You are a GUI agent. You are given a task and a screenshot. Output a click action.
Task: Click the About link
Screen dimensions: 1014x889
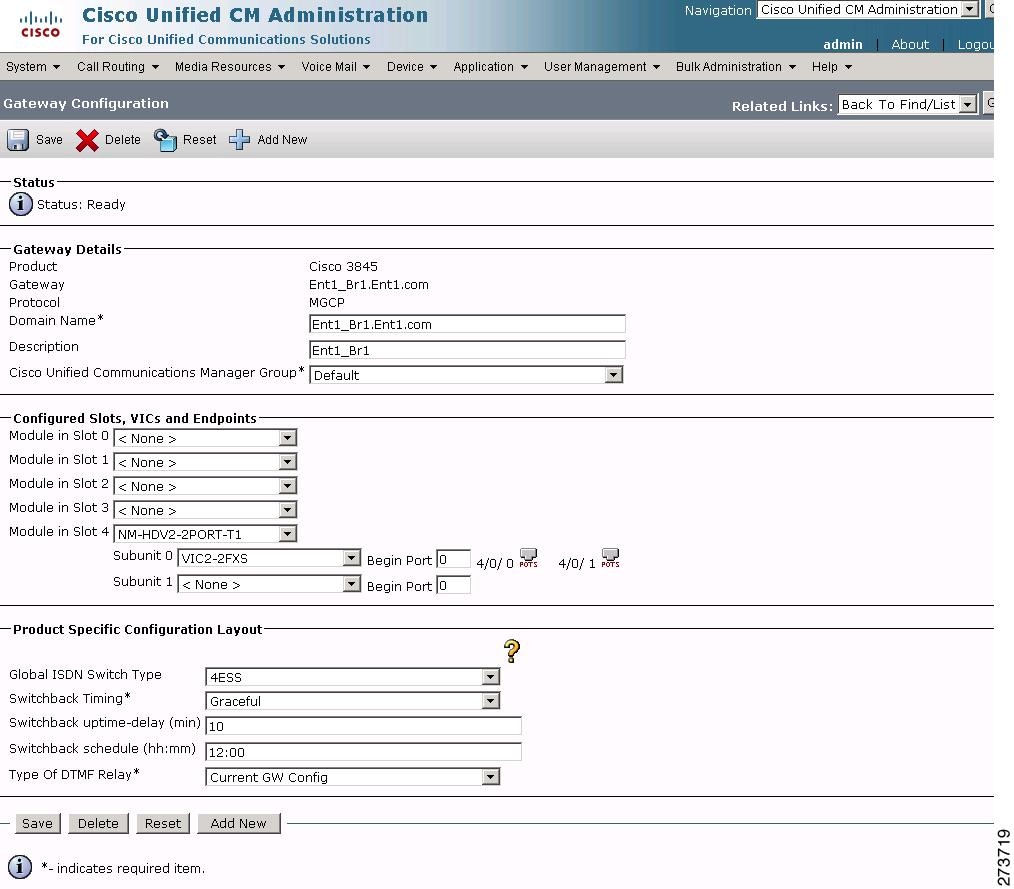tap(910, 45)
